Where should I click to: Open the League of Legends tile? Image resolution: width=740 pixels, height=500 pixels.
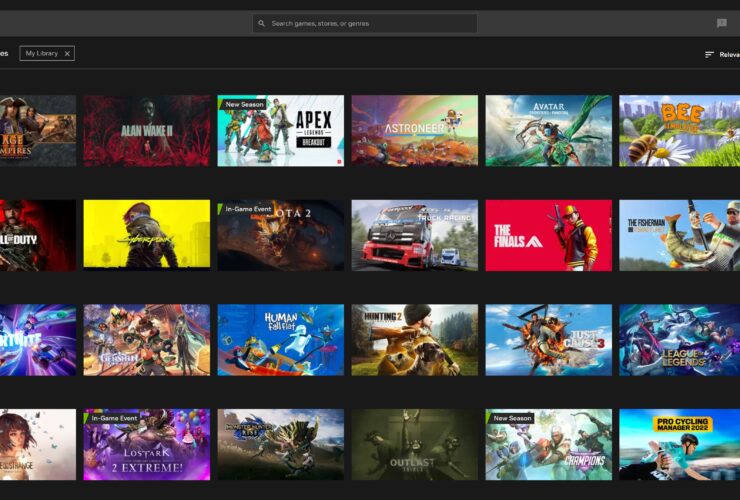click(x=680, y=340)
